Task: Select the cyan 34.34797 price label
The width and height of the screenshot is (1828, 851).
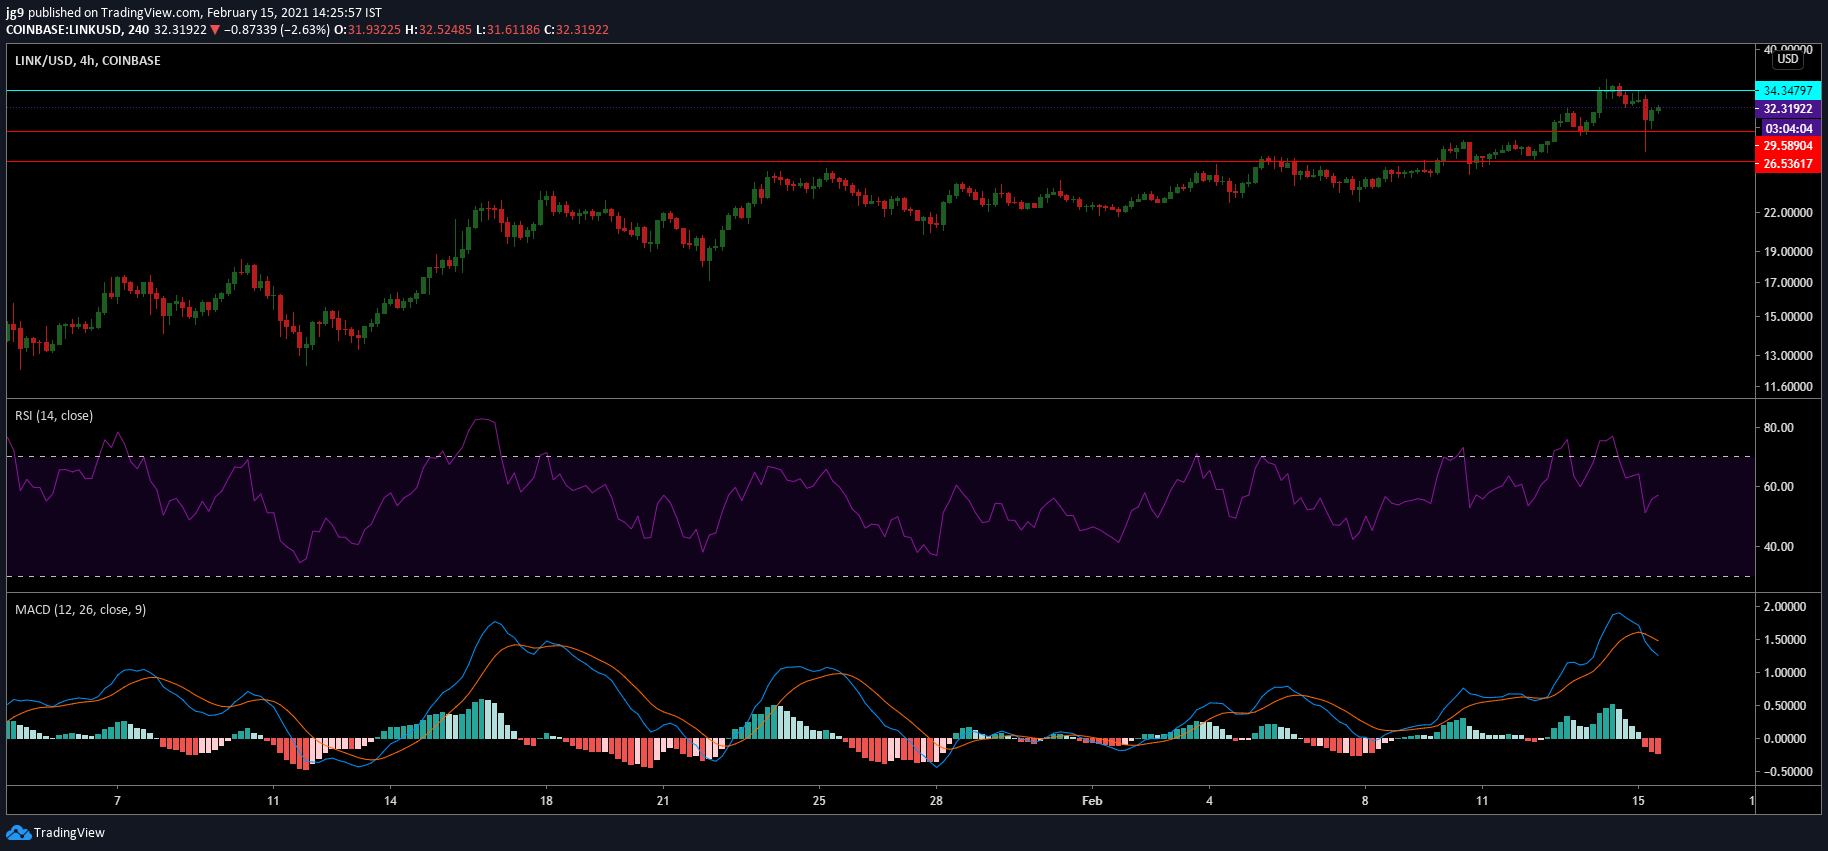Action: point(1788,90)
